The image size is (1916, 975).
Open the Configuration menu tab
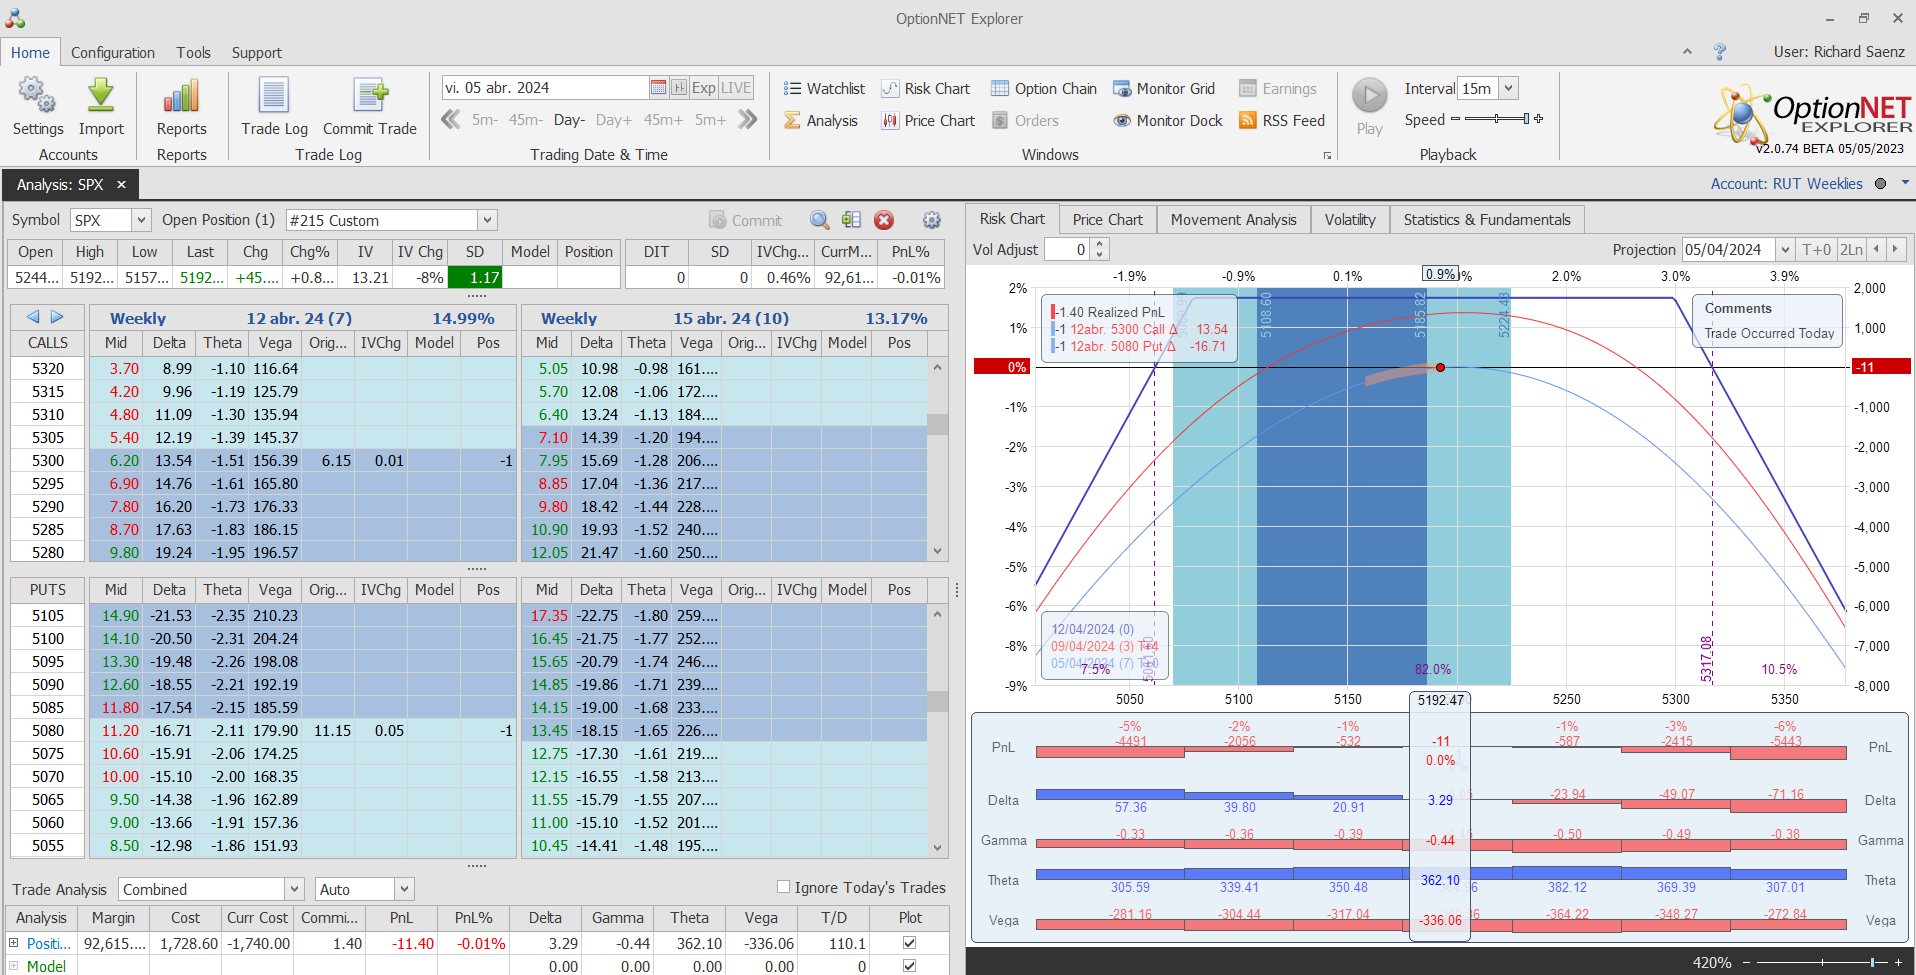pyautogui.click(x=113, y=53)
